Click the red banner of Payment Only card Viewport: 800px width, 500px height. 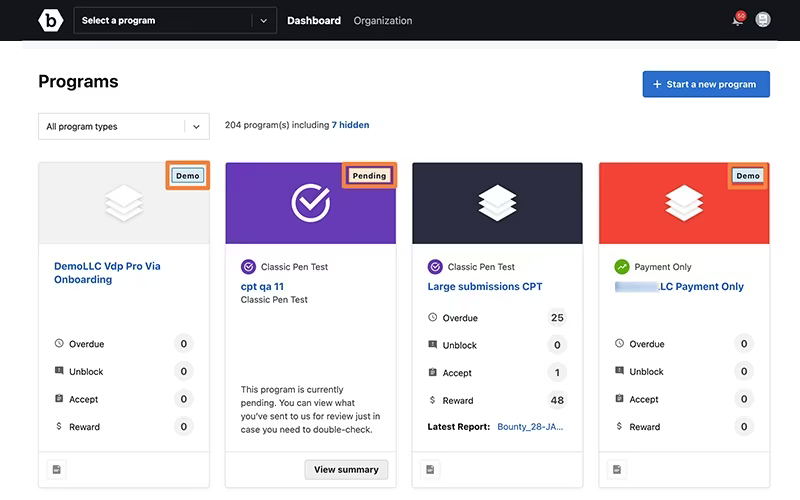[x=684, y=203]
